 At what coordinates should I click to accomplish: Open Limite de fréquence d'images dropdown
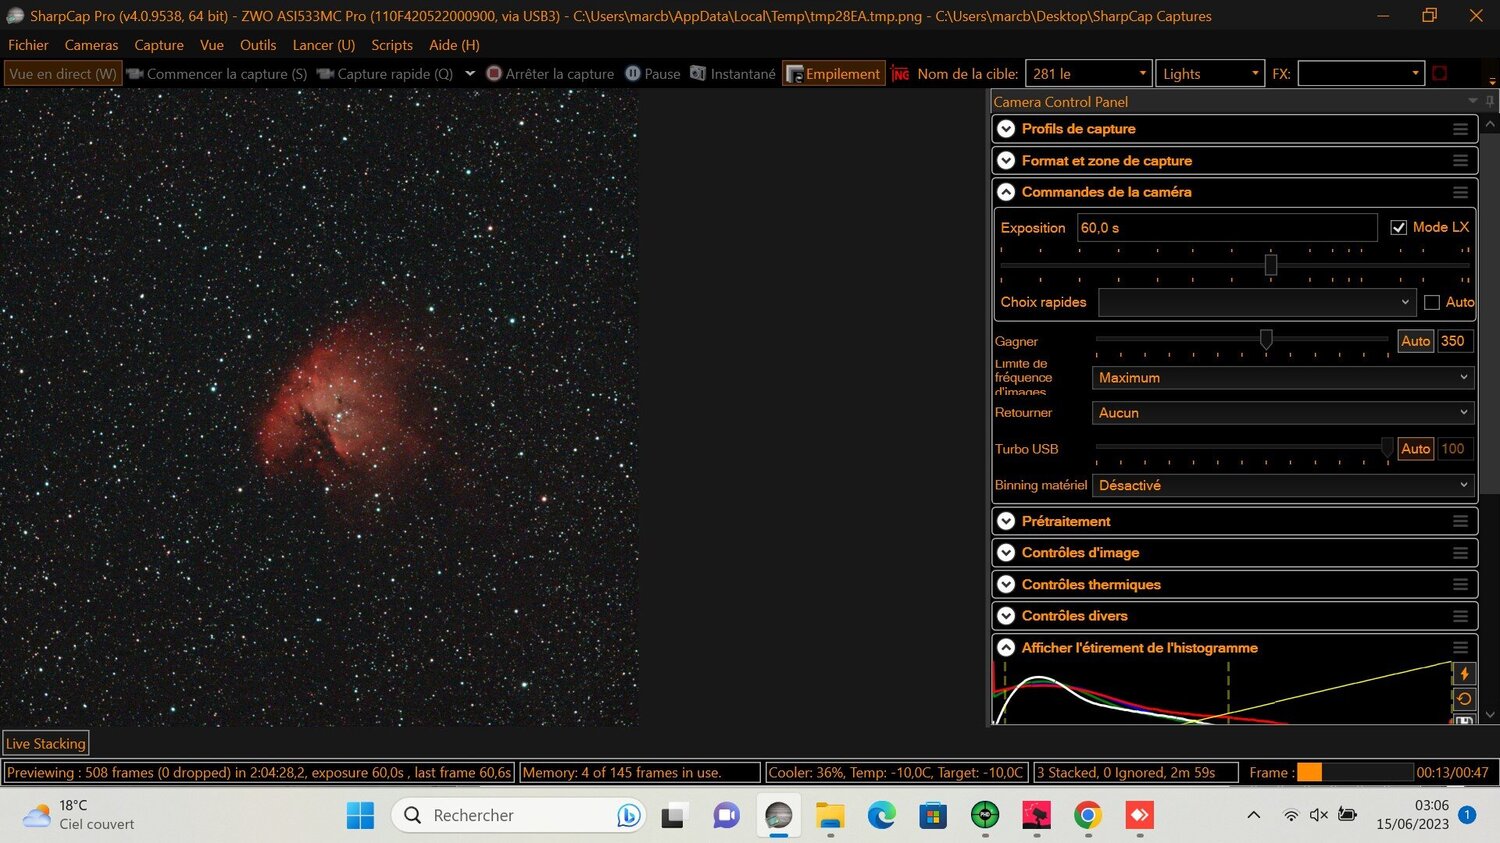1282,378
